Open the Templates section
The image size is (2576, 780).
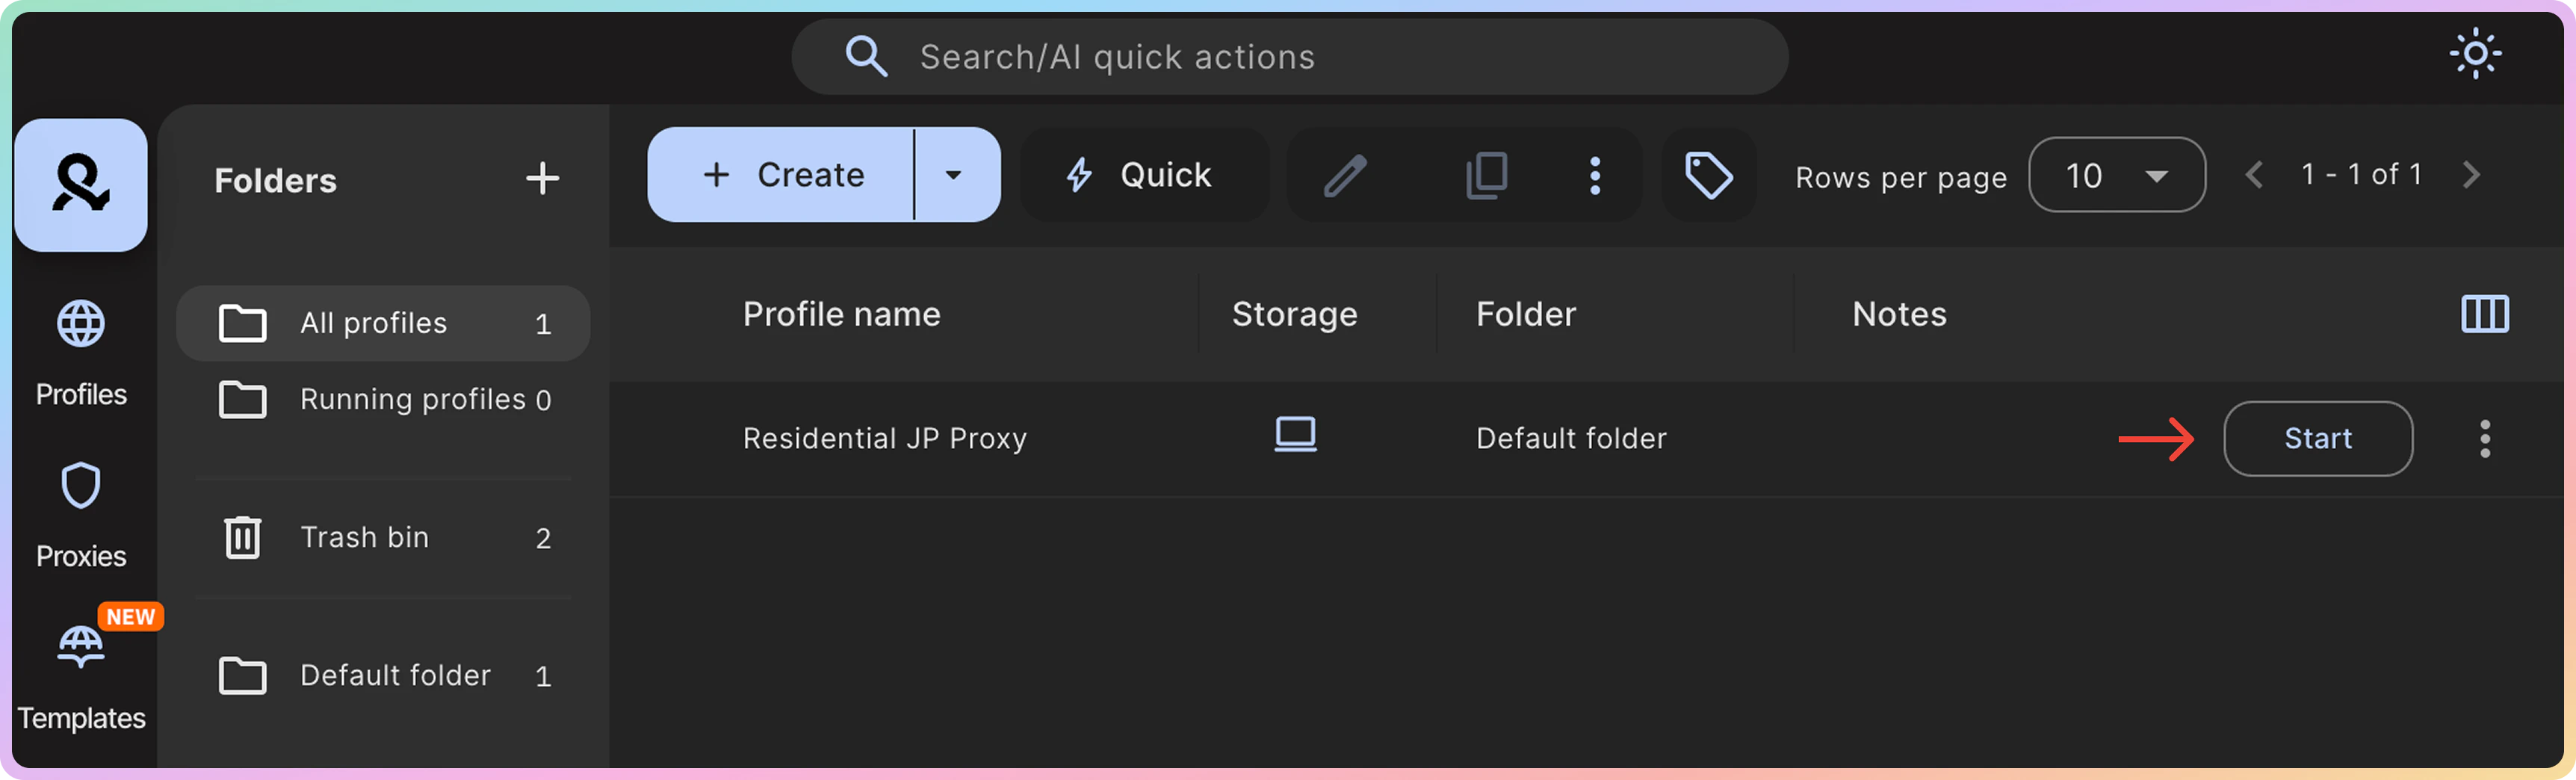81,676
